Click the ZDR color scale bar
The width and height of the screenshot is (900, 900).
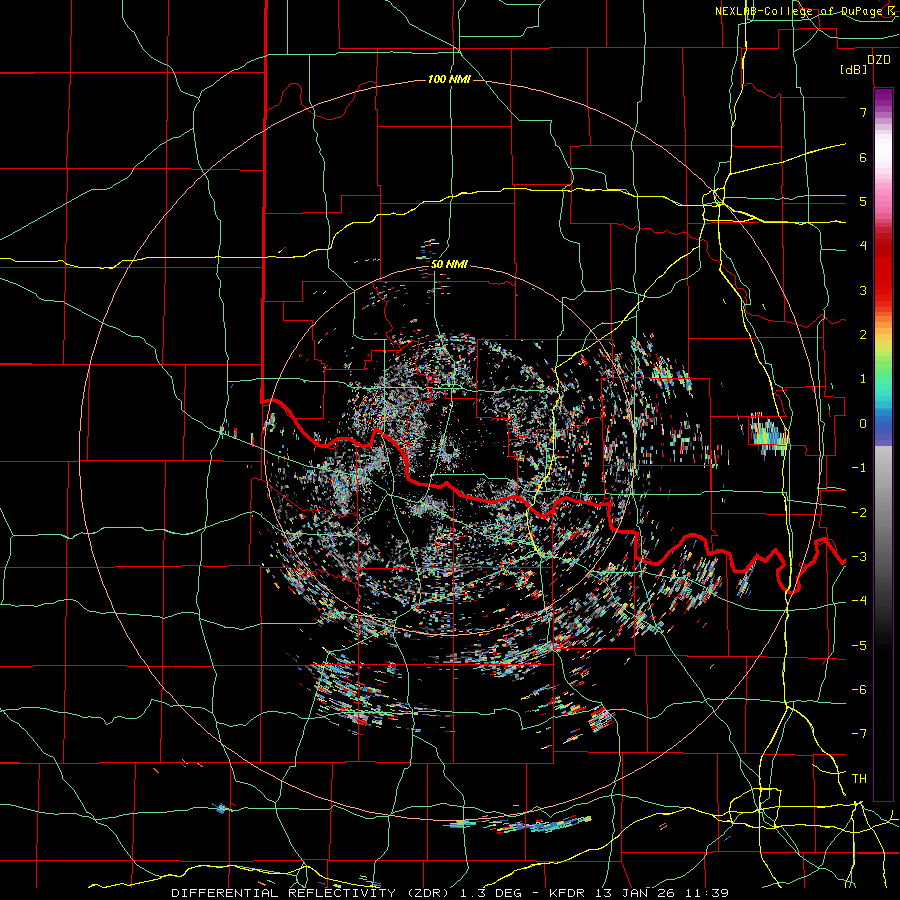pos(883,444)
